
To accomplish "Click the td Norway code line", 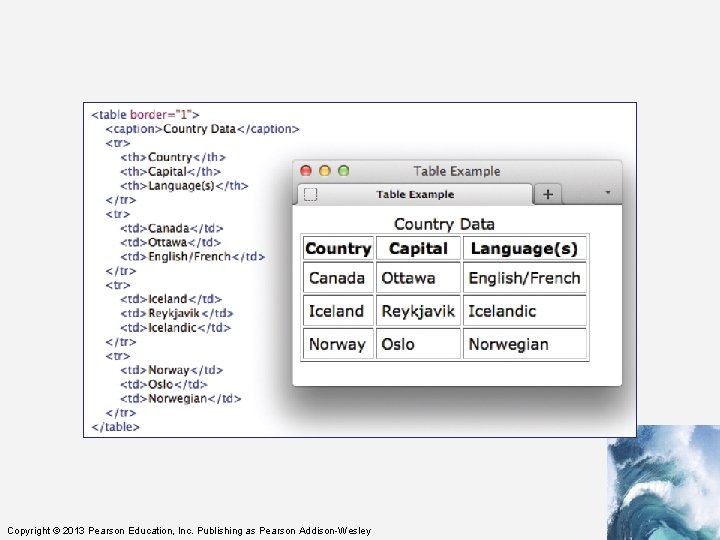I will (x=172, y=370).
